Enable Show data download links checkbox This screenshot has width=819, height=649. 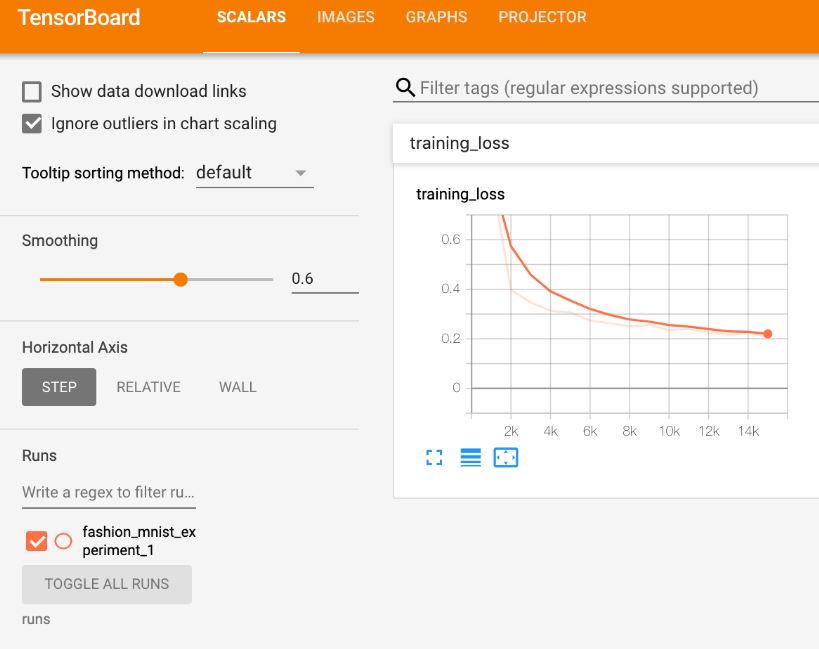(x=32, y=91)
